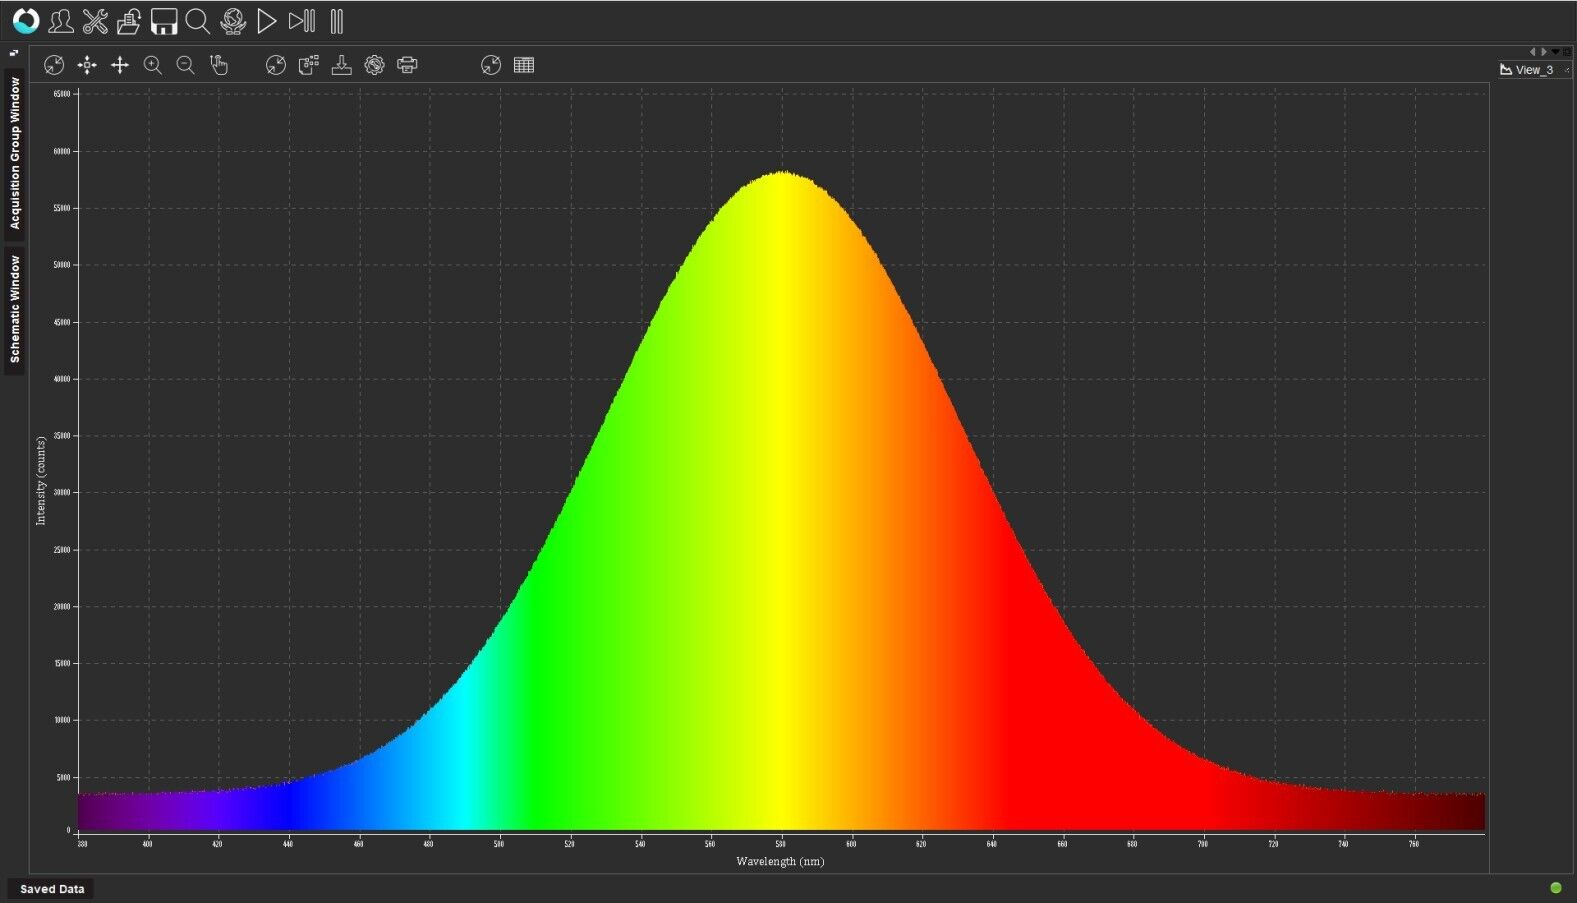Select the four-arrow pan/move tool
The width and height of the screenshot is (1577, 903).
(120, 65)
